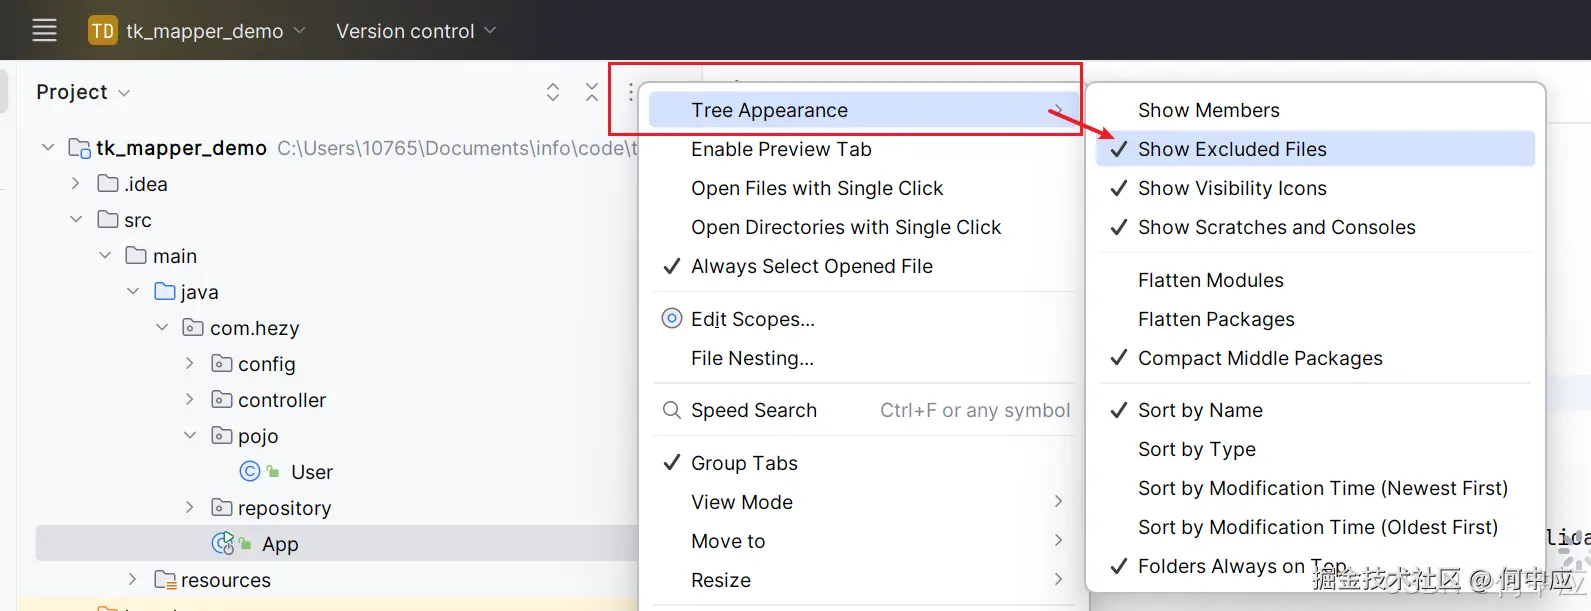Select the App runnable class icon
Viewport: 1591px width, 611px height.
tap(223, 543)
